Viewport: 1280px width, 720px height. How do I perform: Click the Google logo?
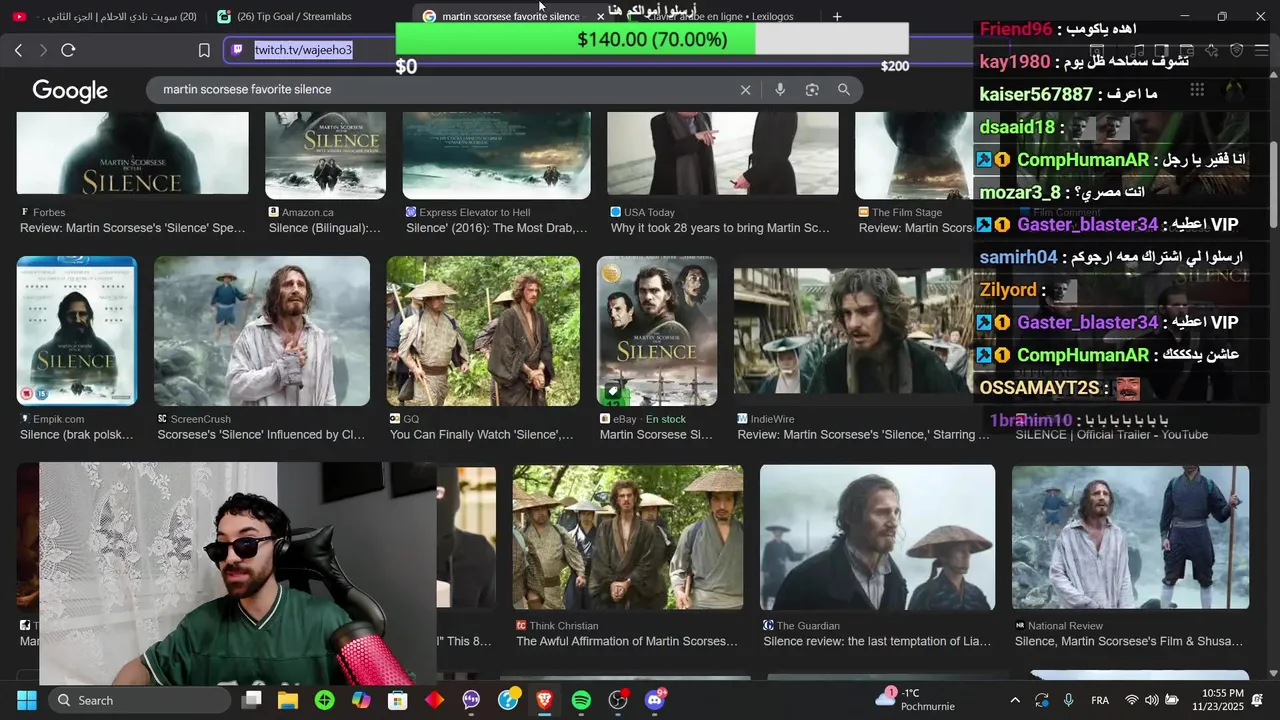[70, 91]
